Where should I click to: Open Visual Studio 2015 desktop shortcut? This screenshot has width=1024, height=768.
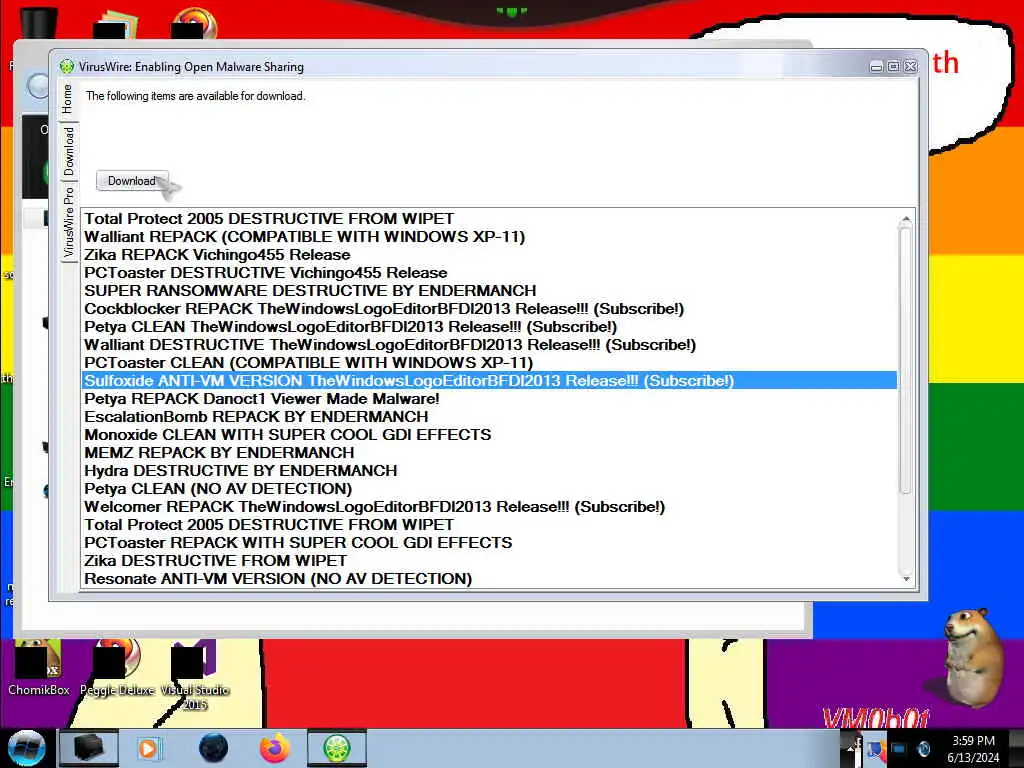click(195, 677)
